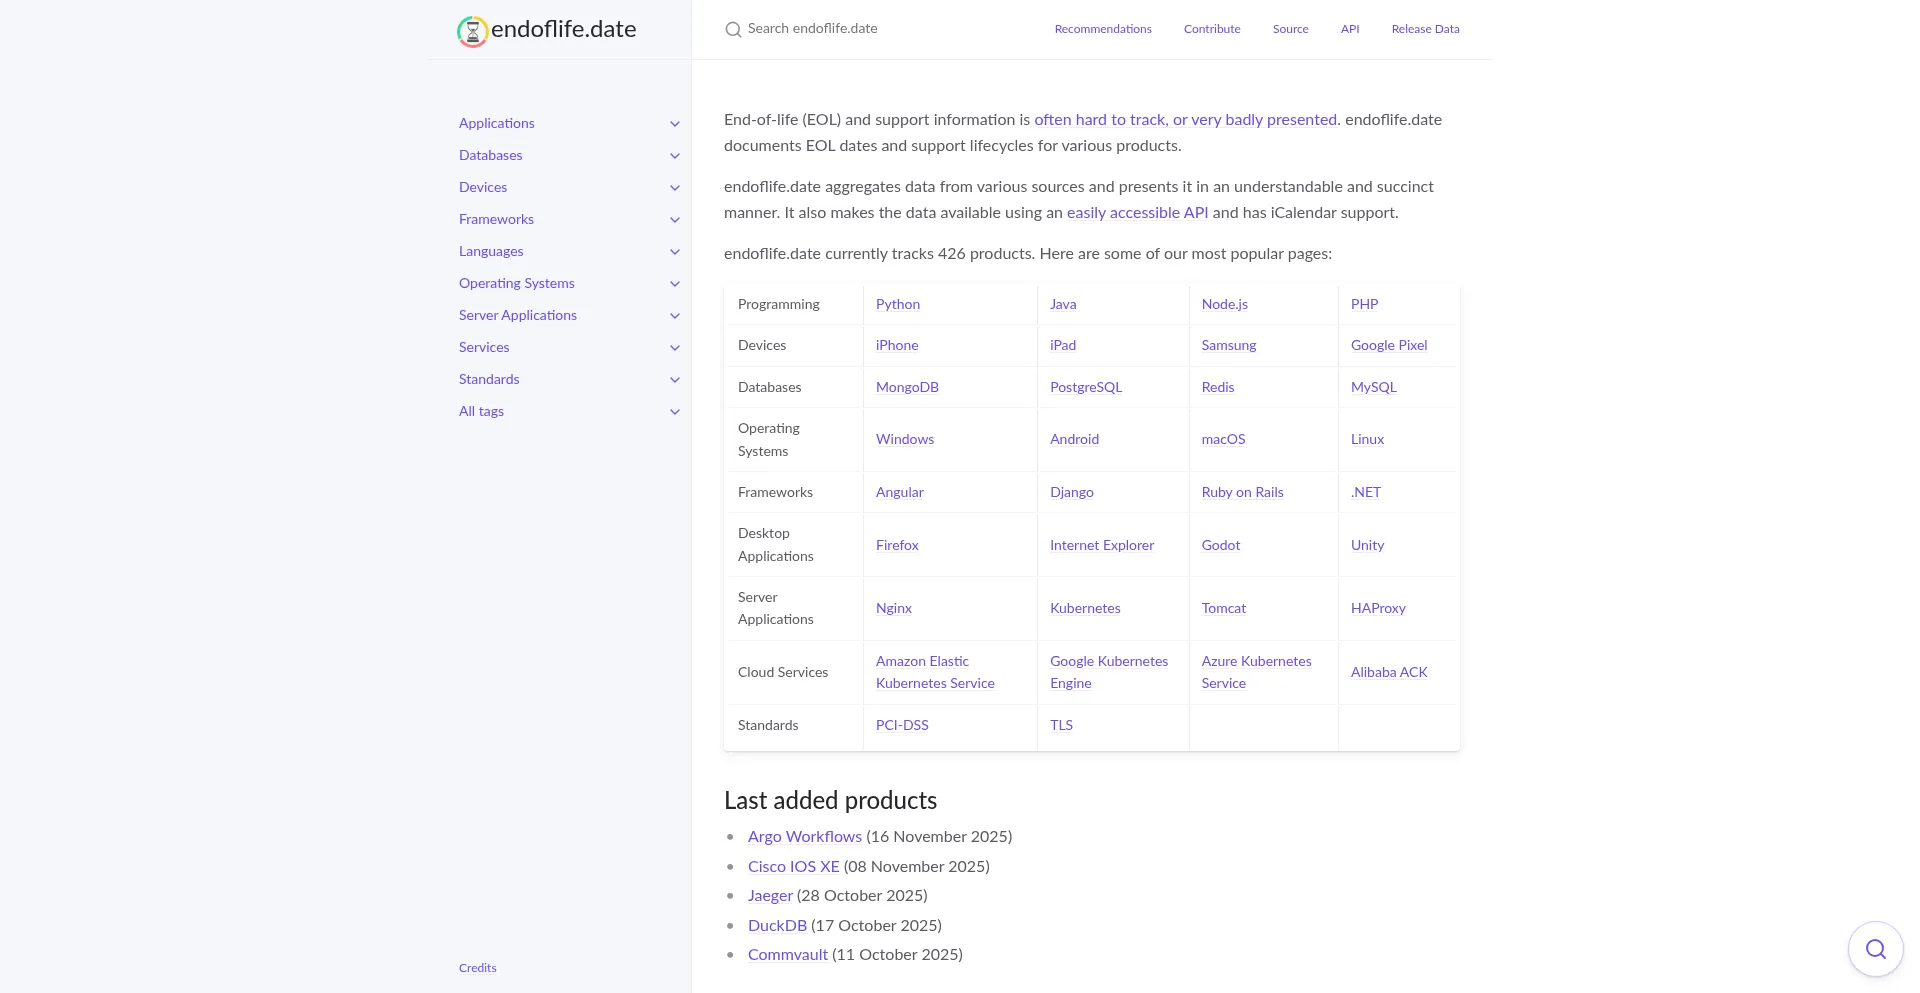The image size is (1920, 993).
Task: Open the Contribute nav item
Action: [1212, 29]
